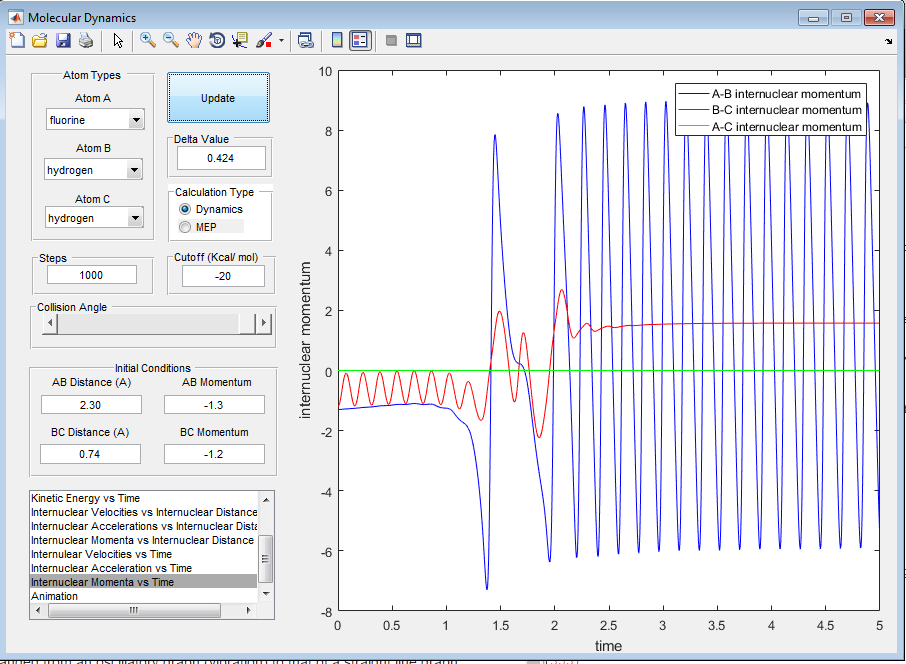Open the Atom C hydrogen dropdown
This screenshot has width=906, height=664.
click(136, 218)
